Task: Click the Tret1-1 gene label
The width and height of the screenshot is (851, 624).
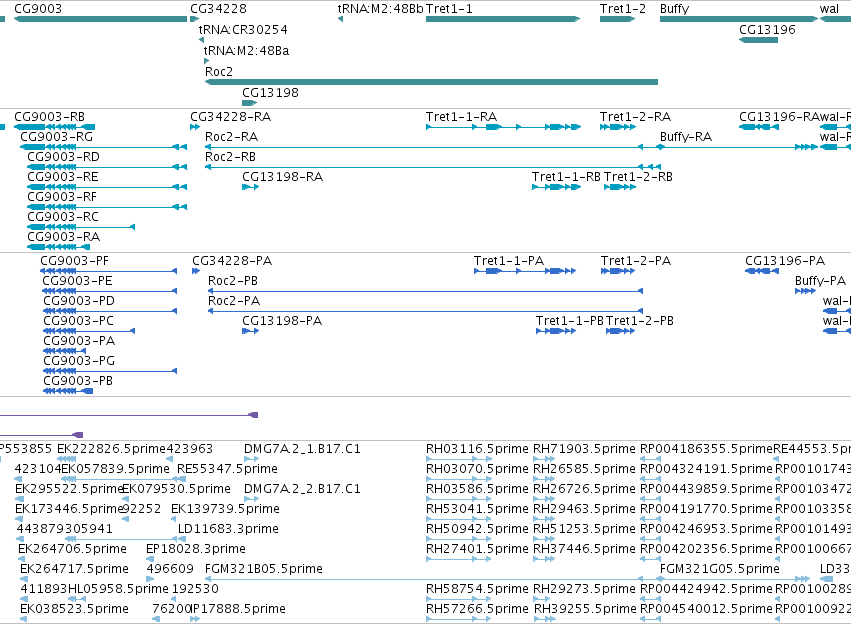Action: [x=449, y=9]
